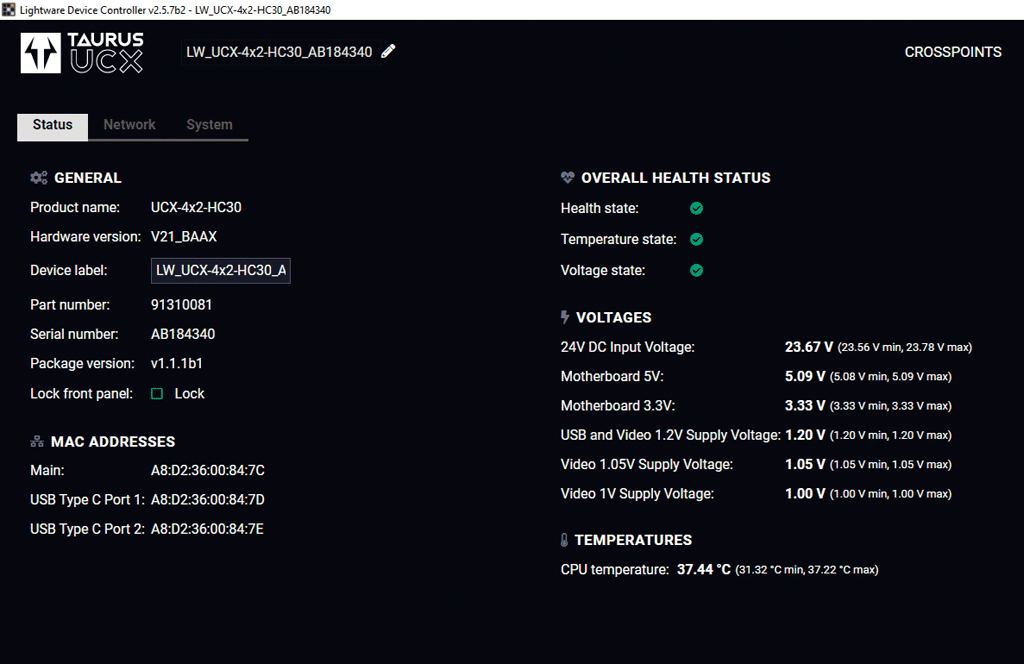The height and width of the screenshot is (664, 1024).
Task: Go to the CROSSPOINTS page
Action: point(953,52)
